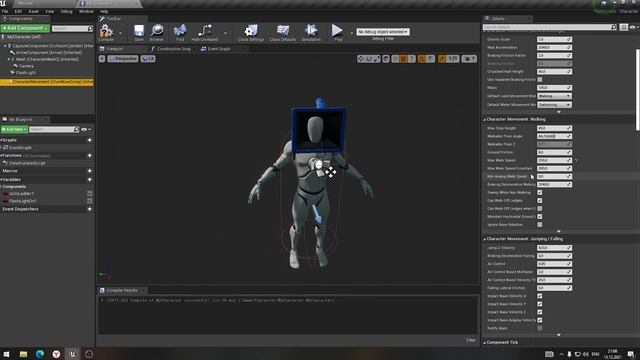This screenshot has width=640, height=360.
Task: Toggle Sweep While Nav Walking checkbox
Action: coord(540,192)
